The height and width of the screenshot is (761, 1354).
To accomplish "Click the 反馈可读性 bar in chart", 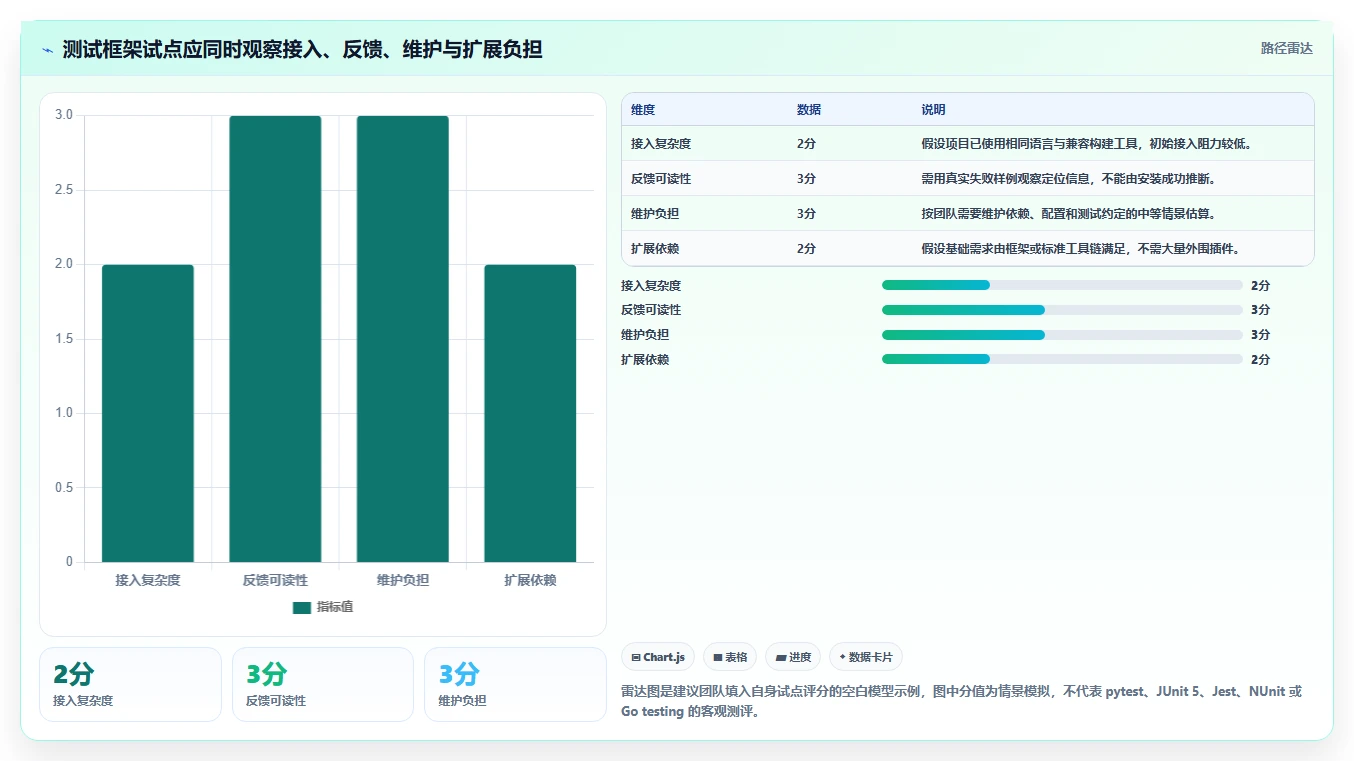I will [275, 339].
